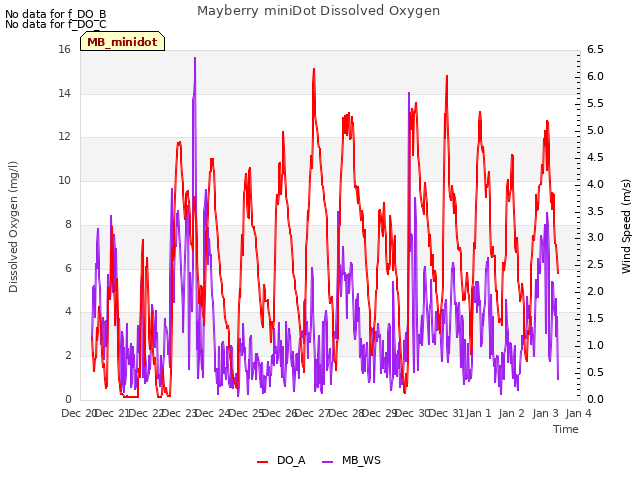The width and height of the screenshot is (640, 480).
Task: Click the 14 tick on left axis
Action: click(x=64, y=93)
